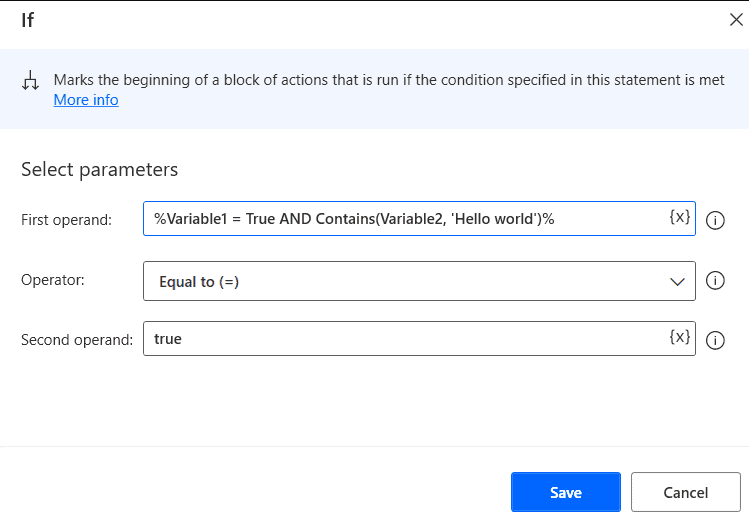Show info tooltip for Second operand
749x521 pixels.
715,341
